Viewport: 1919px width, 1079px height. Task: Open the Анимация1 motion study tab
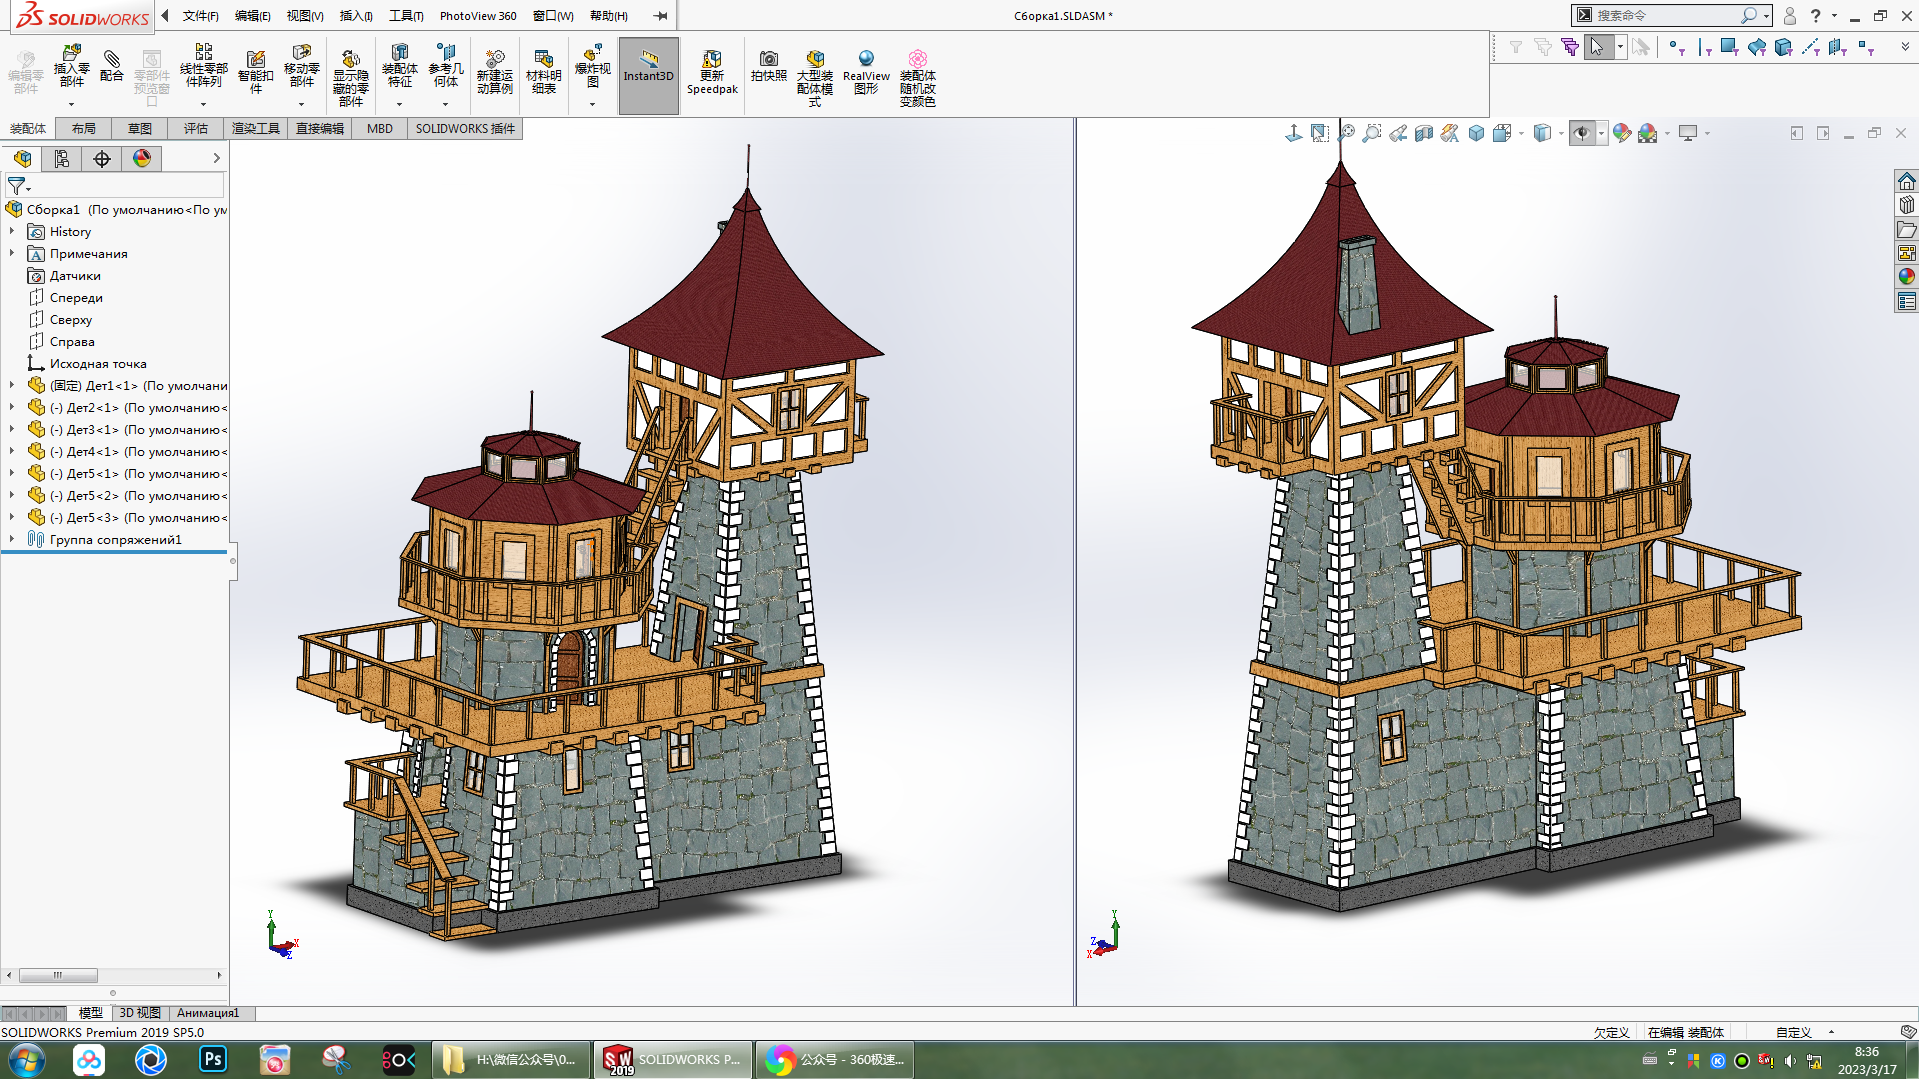[x=208, y=1013]
